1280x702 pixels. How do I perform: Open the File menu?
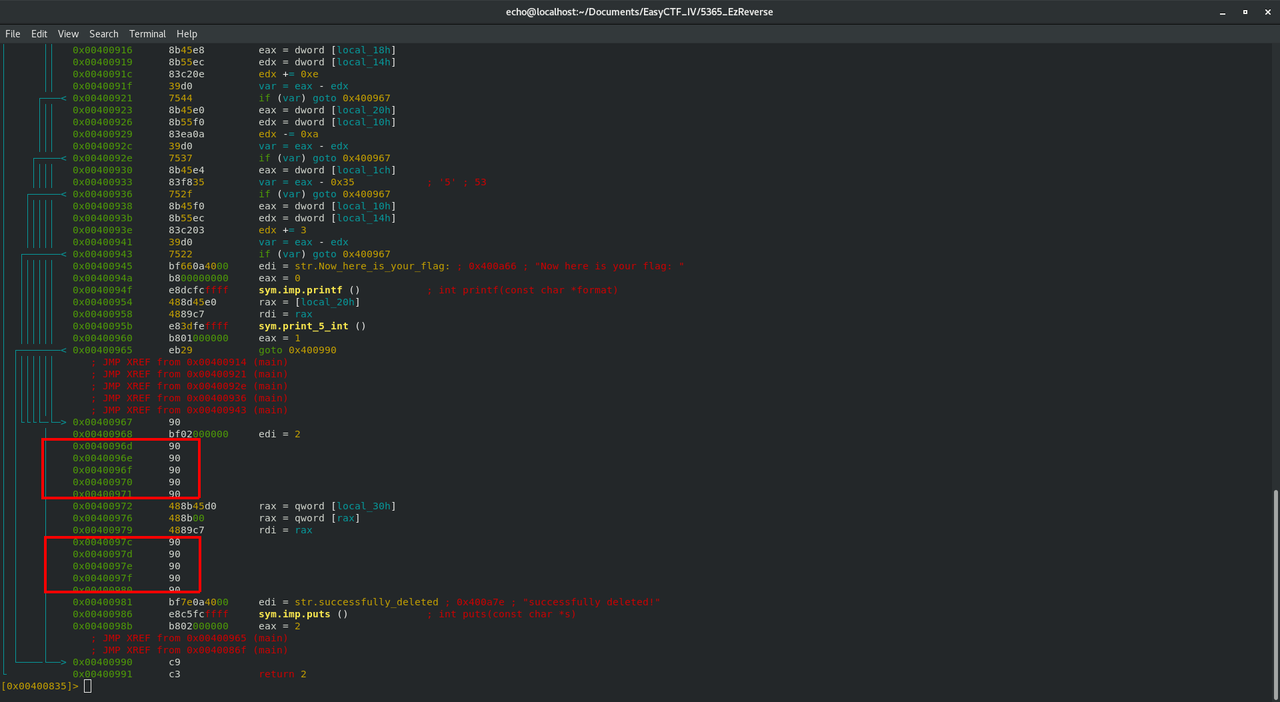point(13,34)
